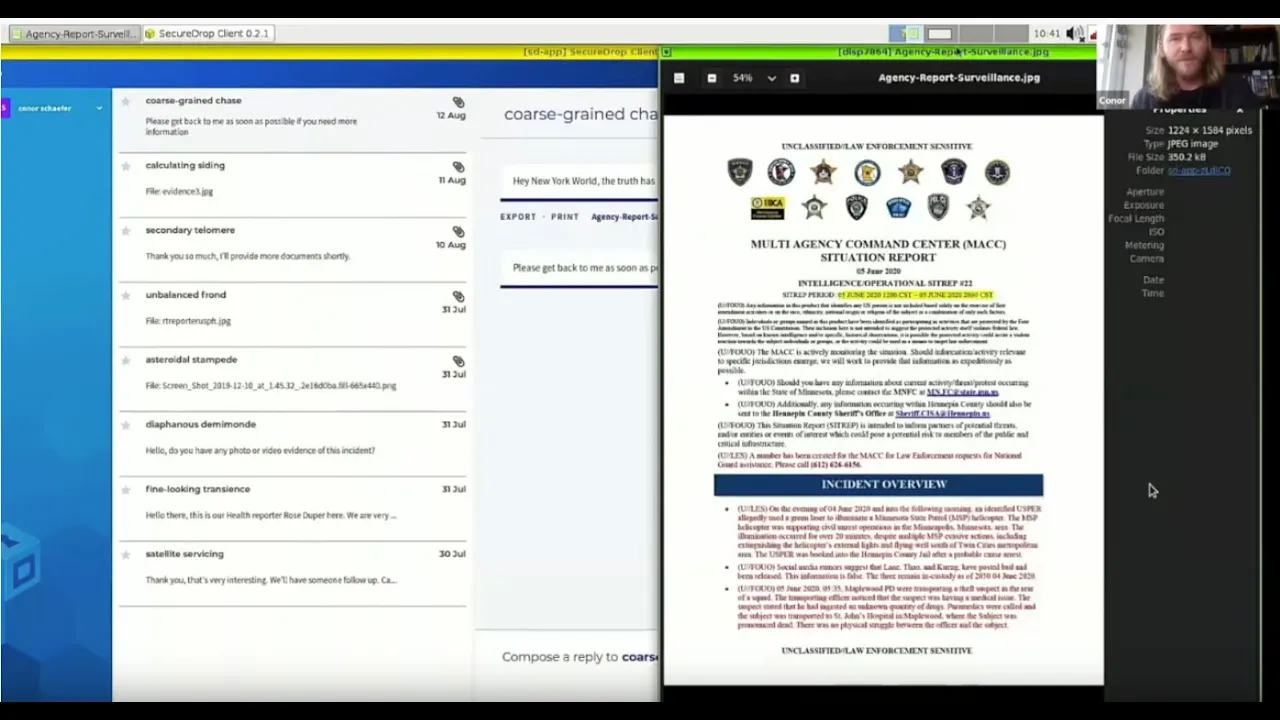
Task: Open the image viewer sidebar menu icon
Action: click(x=679, y=78)
